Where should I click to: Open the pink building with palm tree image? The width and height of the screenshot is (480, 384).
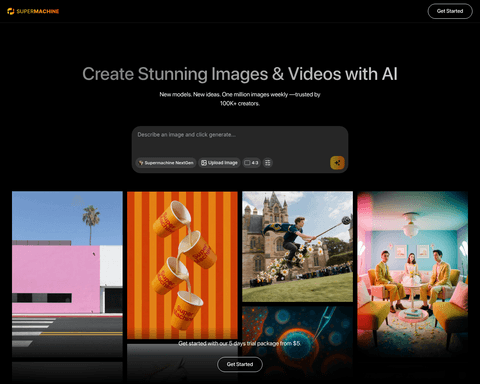point(67,274)
